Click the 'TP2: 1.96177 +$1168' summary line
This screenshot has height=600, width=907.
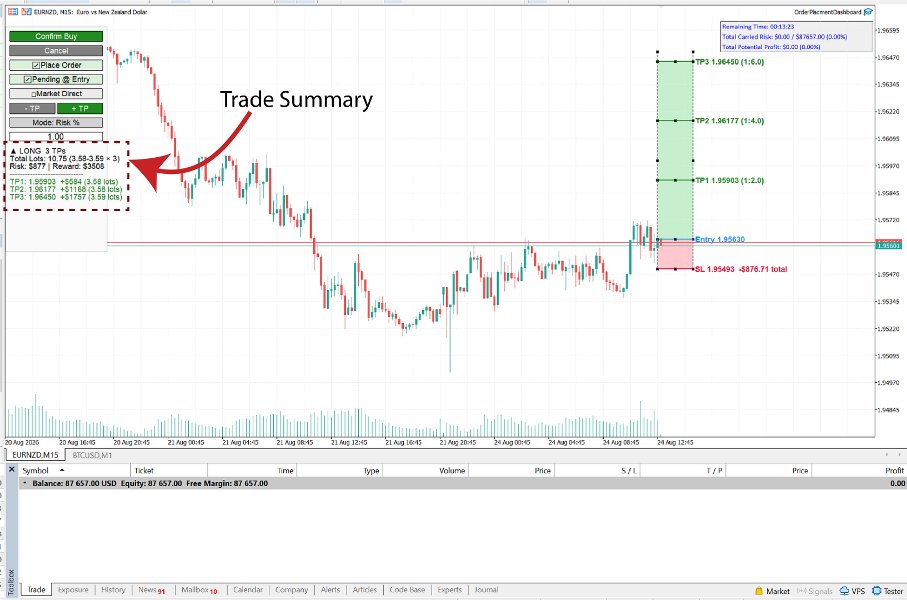click(x=66, y=189)
